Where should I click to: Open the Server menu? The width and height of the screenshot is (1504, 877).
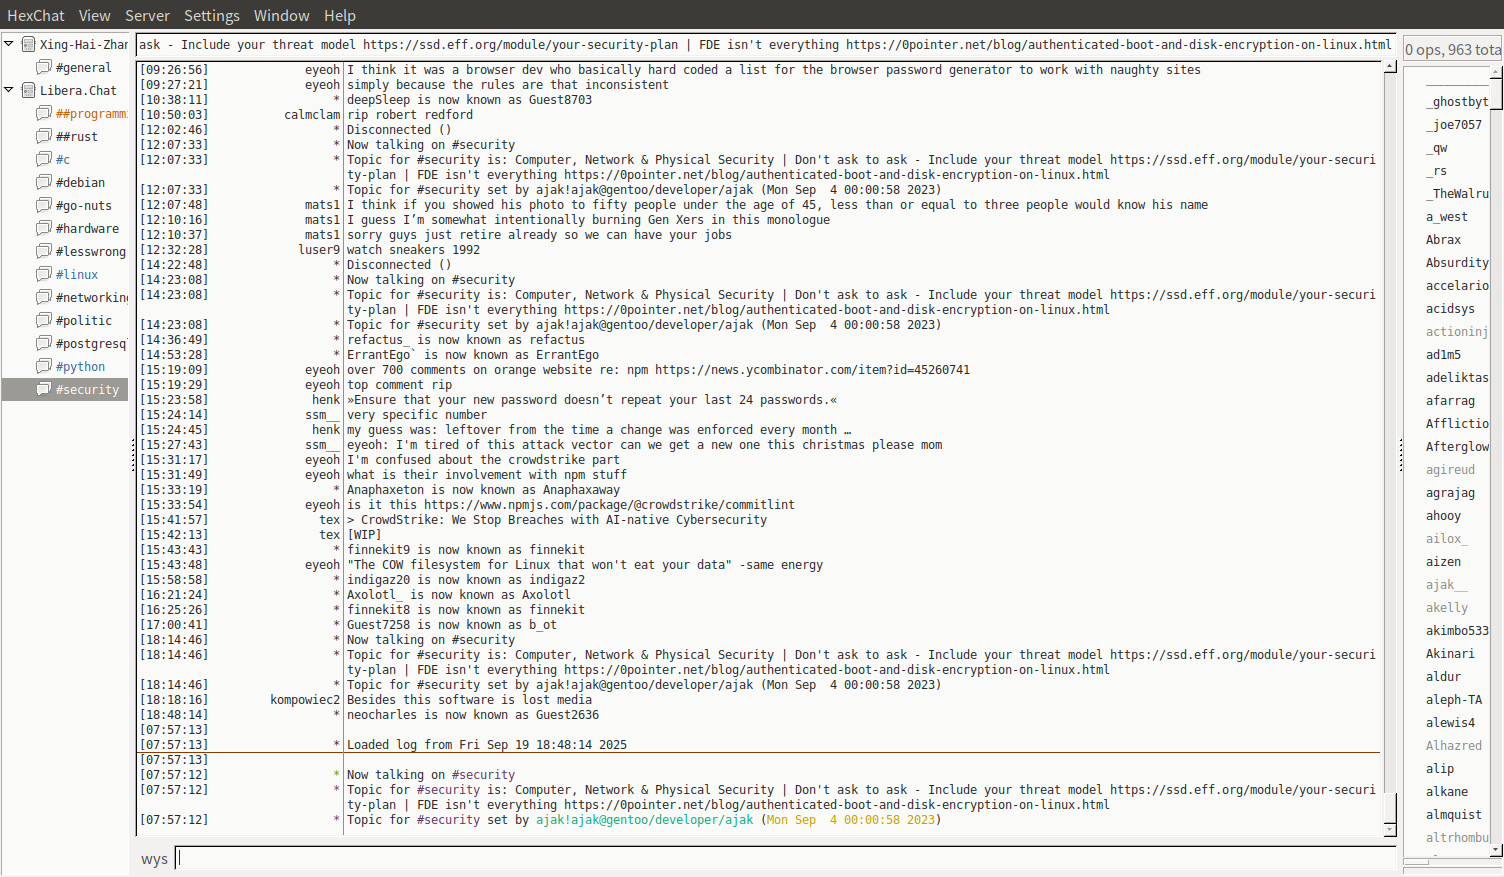coord(147,15)
